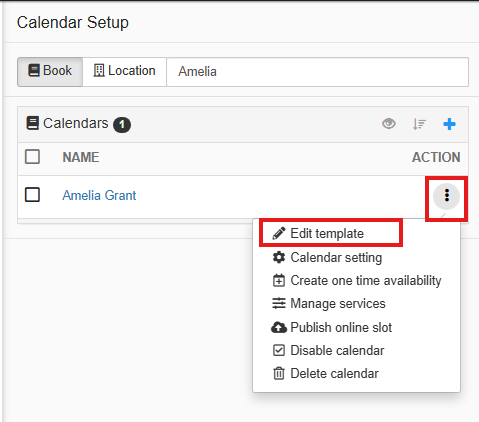Click the cloud upload icon for Publish online slot
Image resolution: width=479 pixels, height=422 pixels.
coord(279,327)
